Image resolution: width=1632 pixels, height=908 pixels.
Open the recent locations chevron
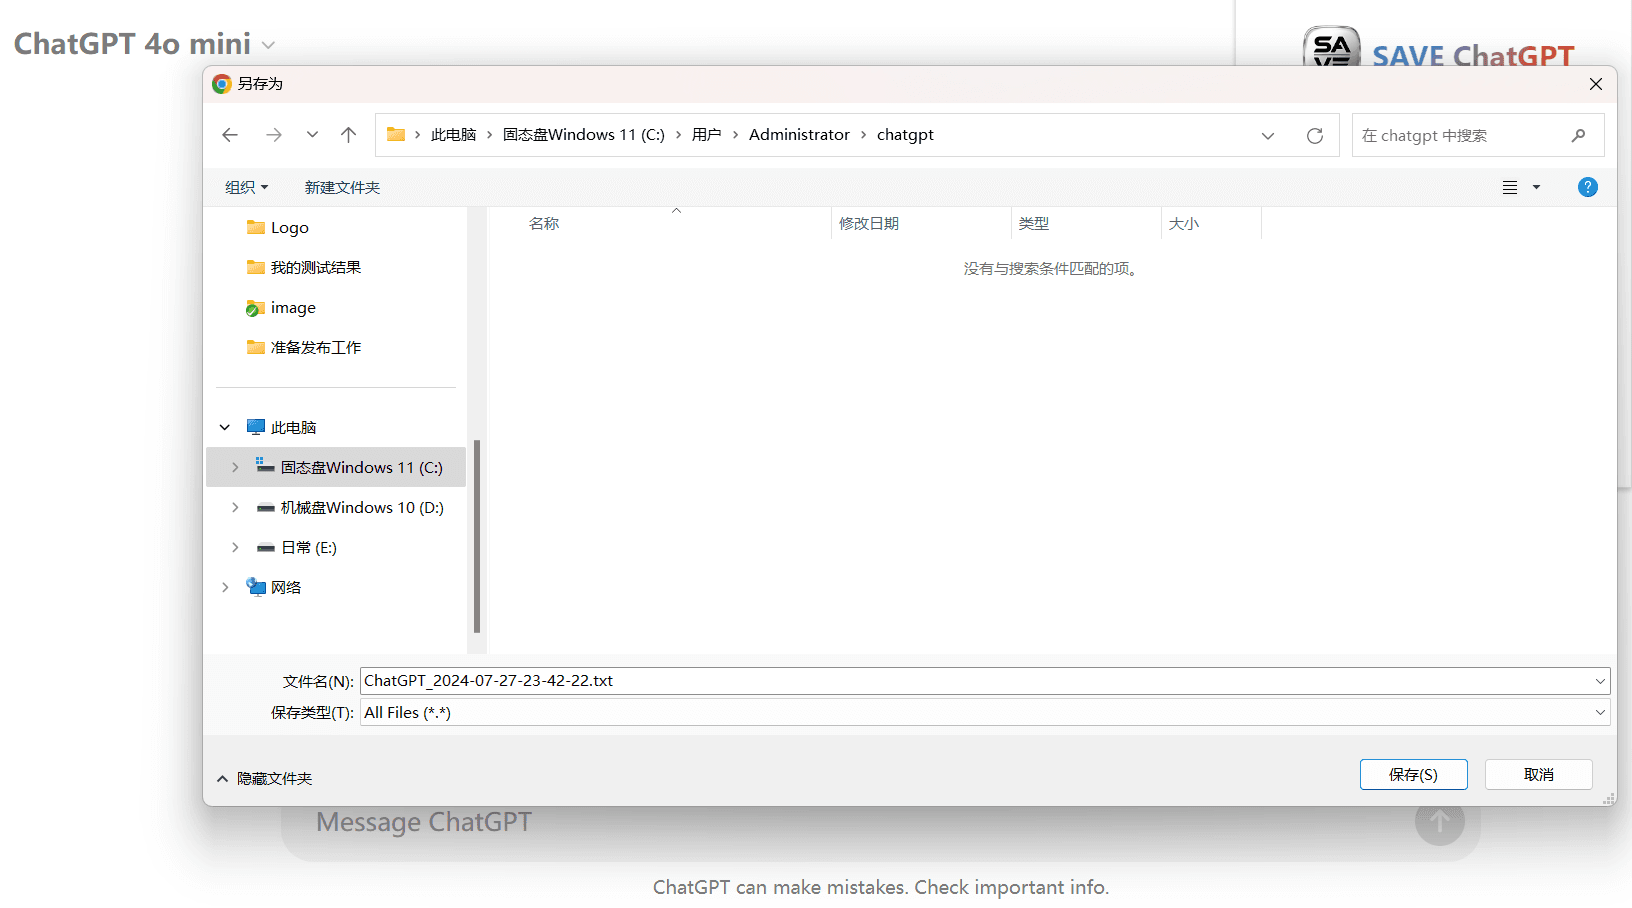[x=312, y=135]
